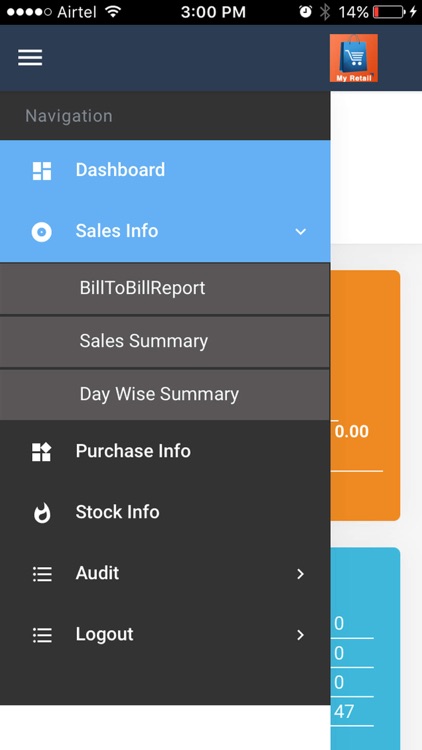Tap the battery indicator in status bar
The height and width of the screenshot is (750, 422).
click(389, 12)
